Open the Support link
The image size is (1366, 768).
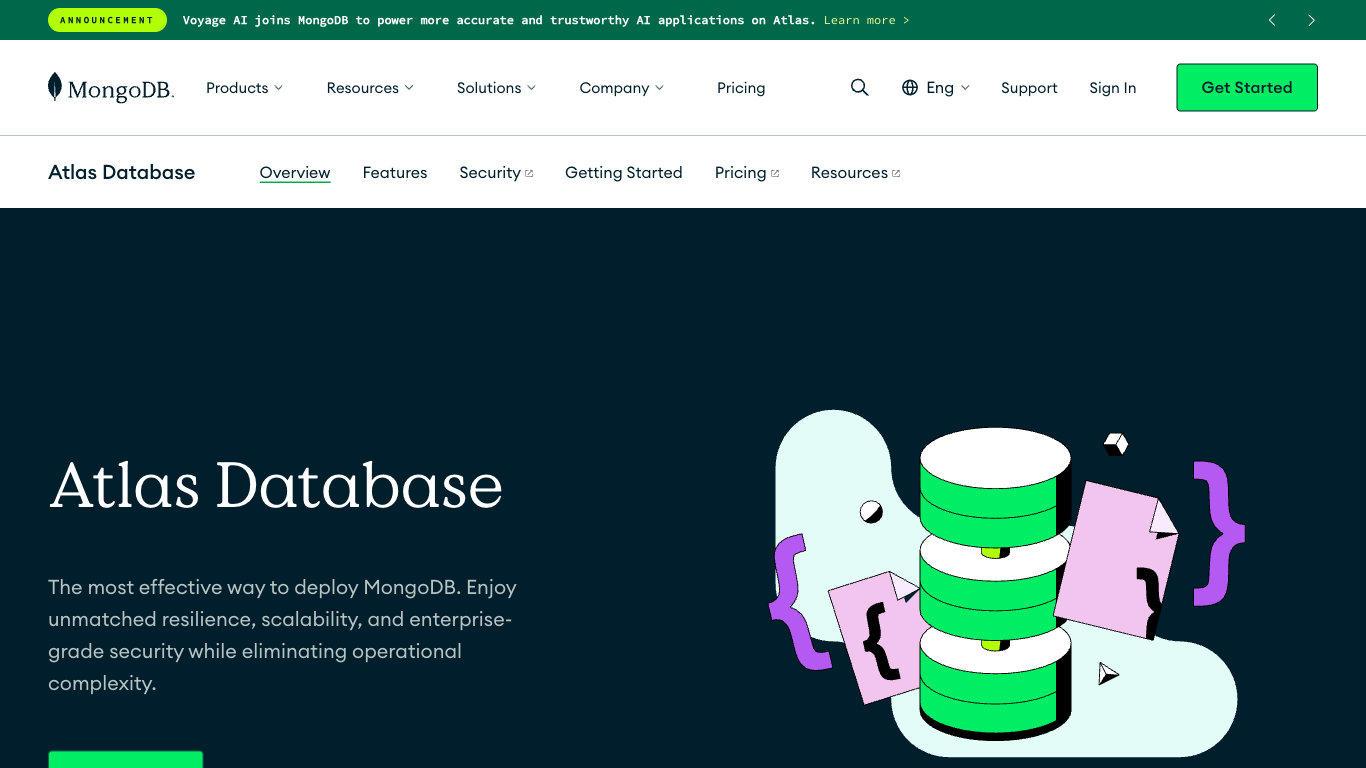(1029, 88)
